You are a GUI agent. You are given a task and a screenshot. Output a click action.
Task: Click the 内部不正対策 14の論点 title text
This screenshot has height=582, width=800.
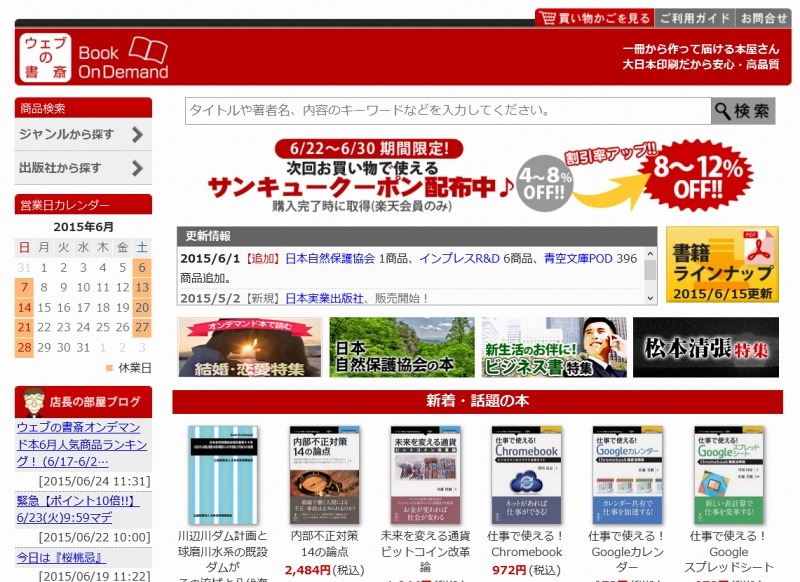click(x=324, y=544)
